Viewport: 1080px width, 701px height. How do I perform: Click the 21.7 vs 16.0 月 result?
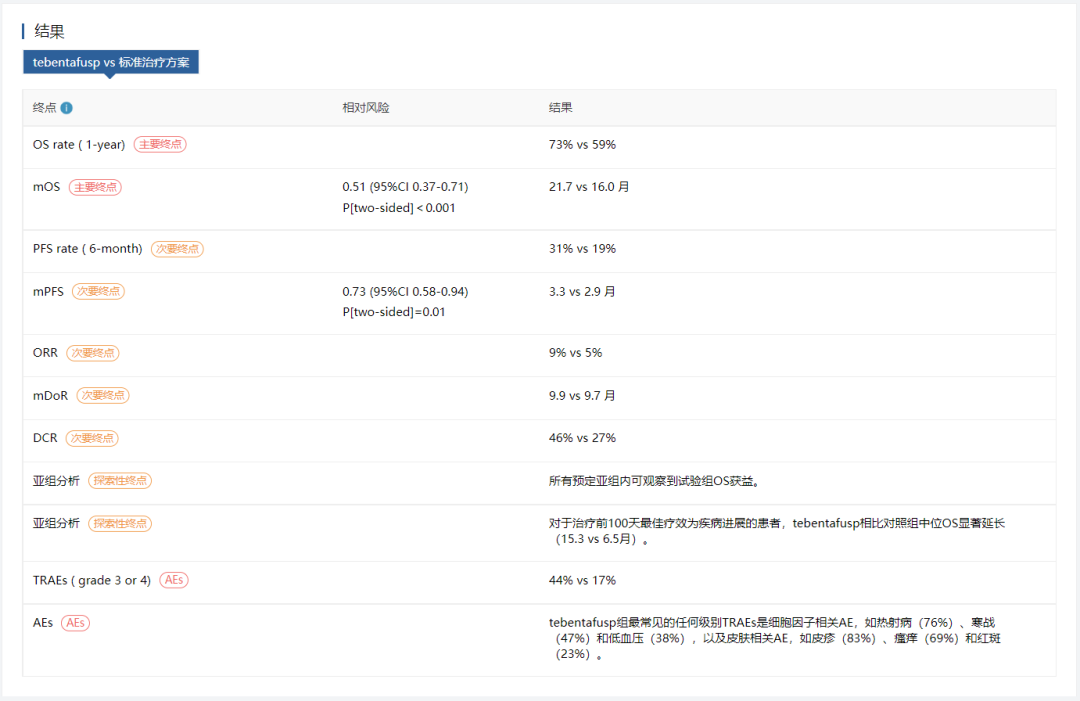point(589,187)
